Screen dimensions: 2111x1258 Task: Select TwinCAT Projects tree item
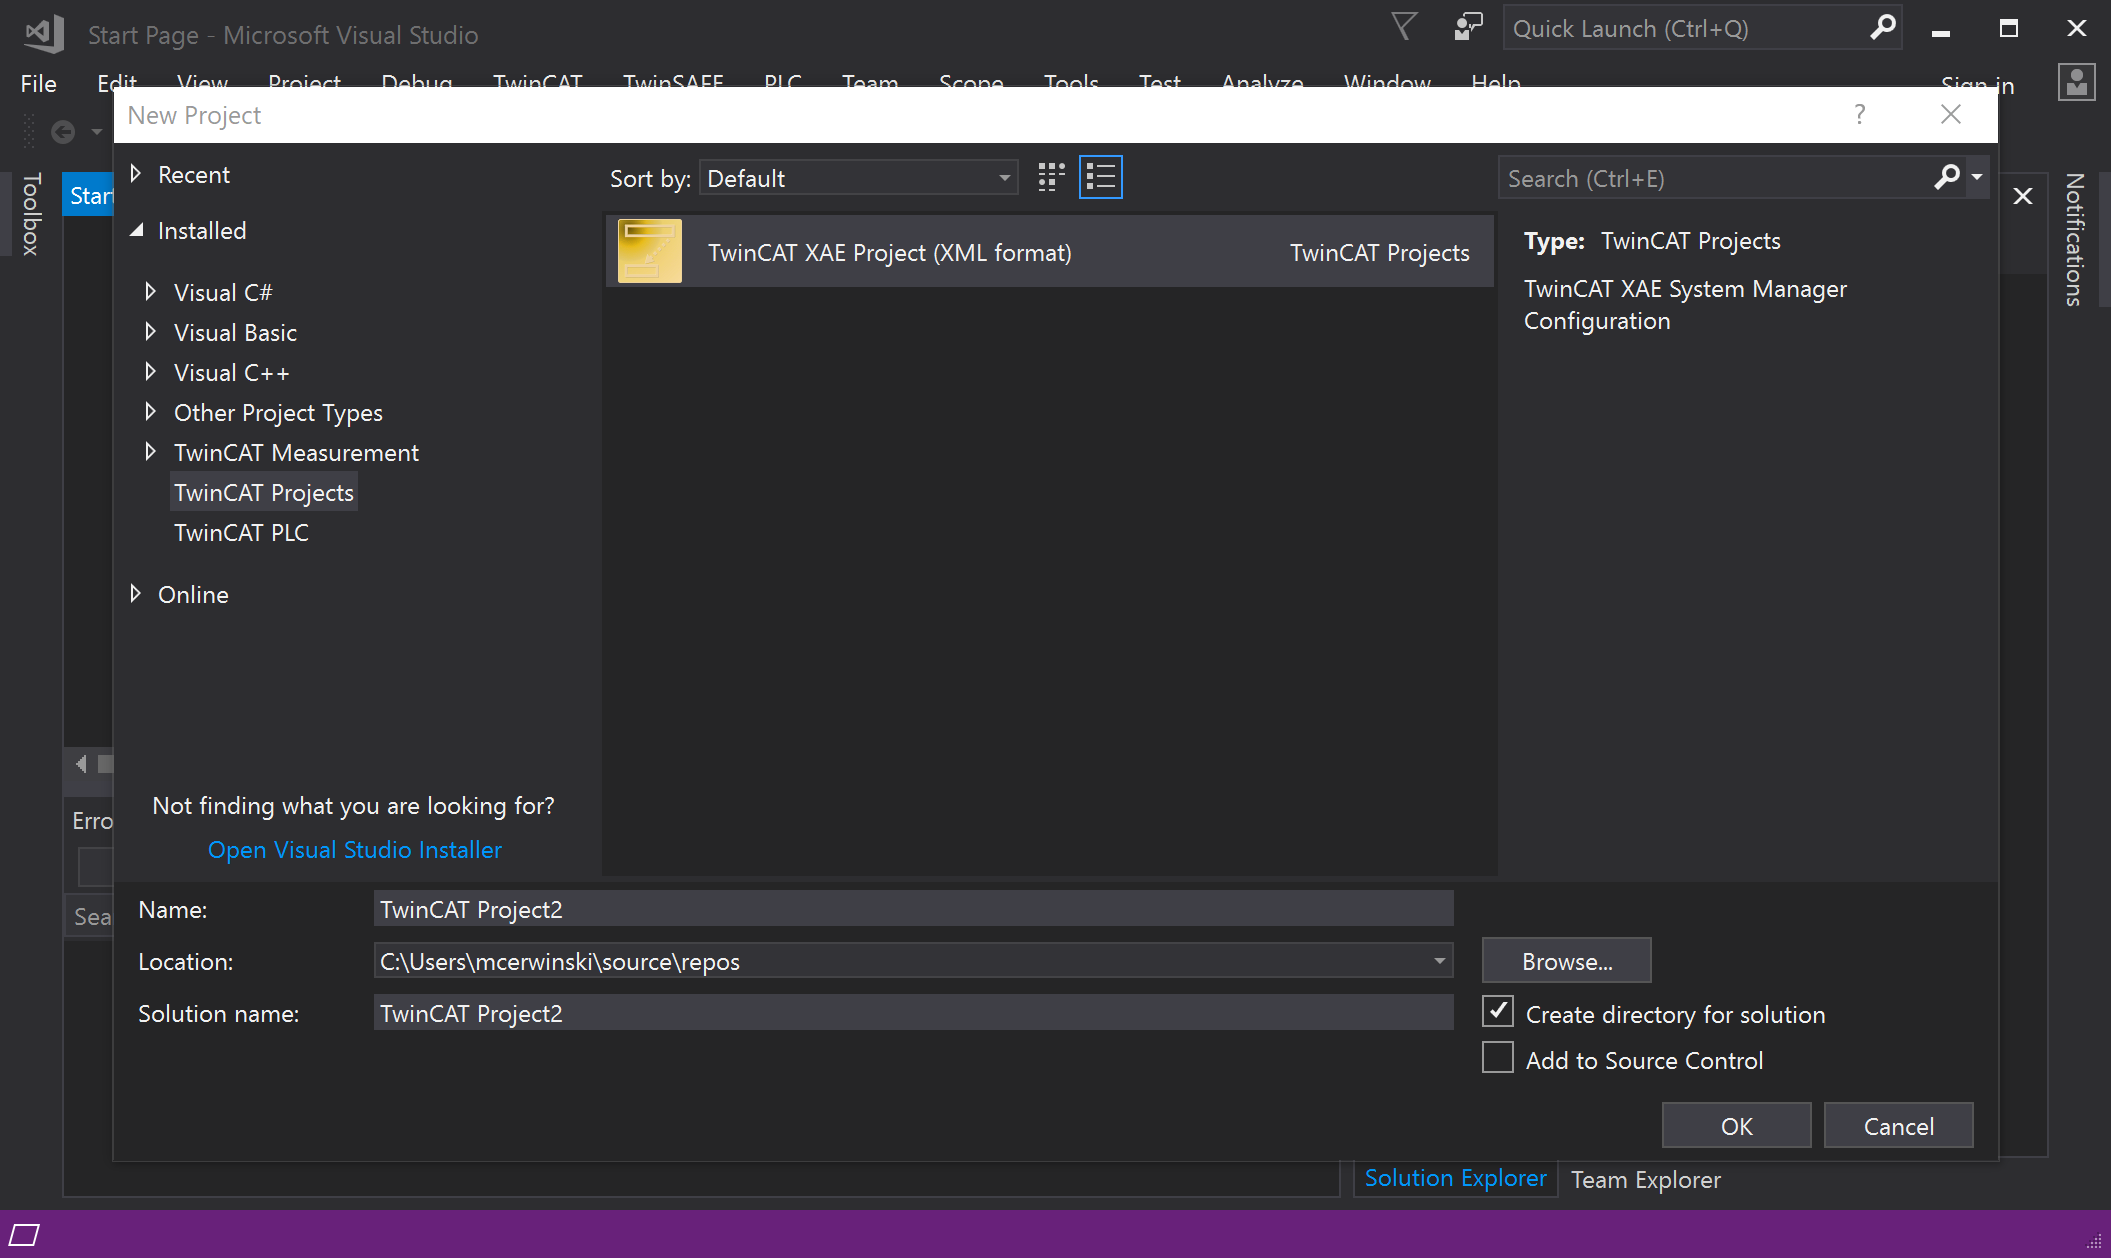264,493
